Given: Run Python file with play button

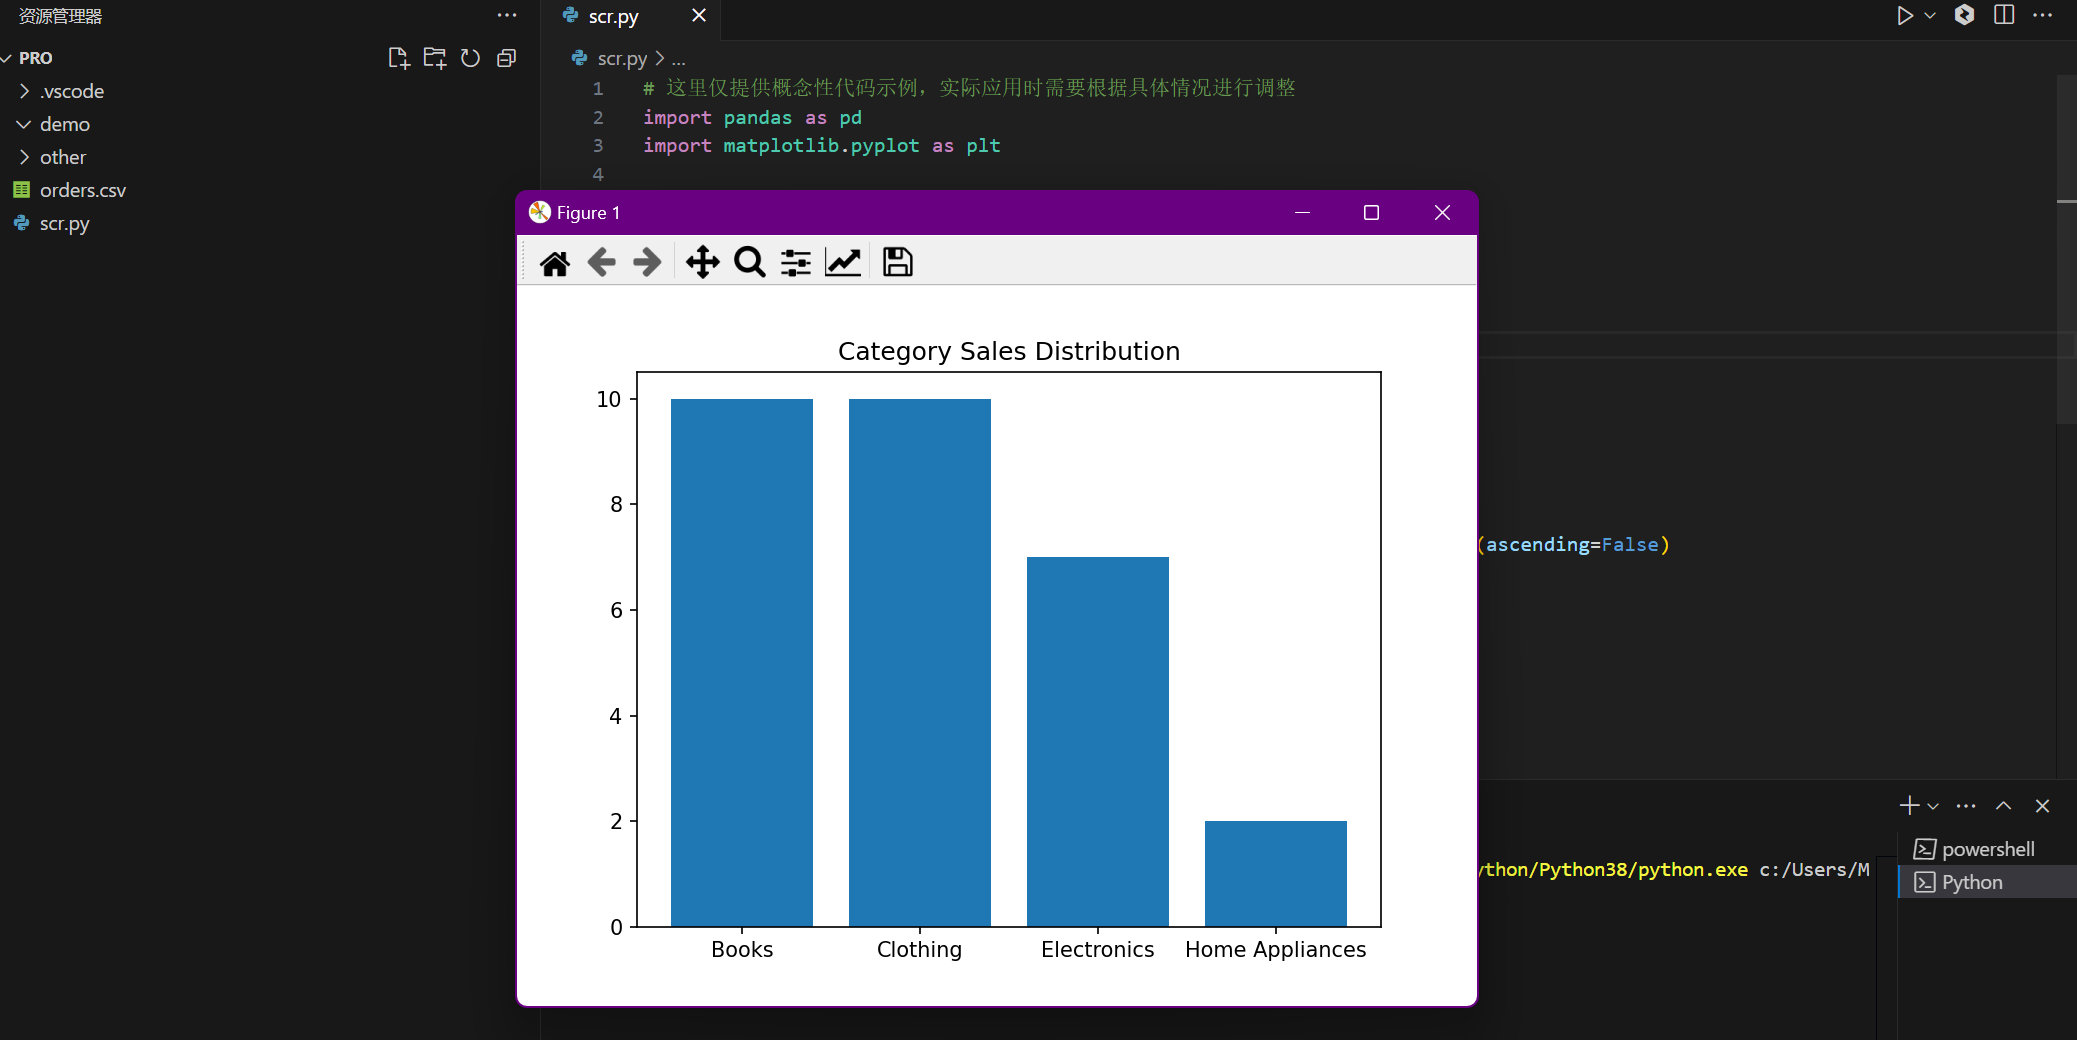Looking at the screenshot, I should click(1905, 15).
